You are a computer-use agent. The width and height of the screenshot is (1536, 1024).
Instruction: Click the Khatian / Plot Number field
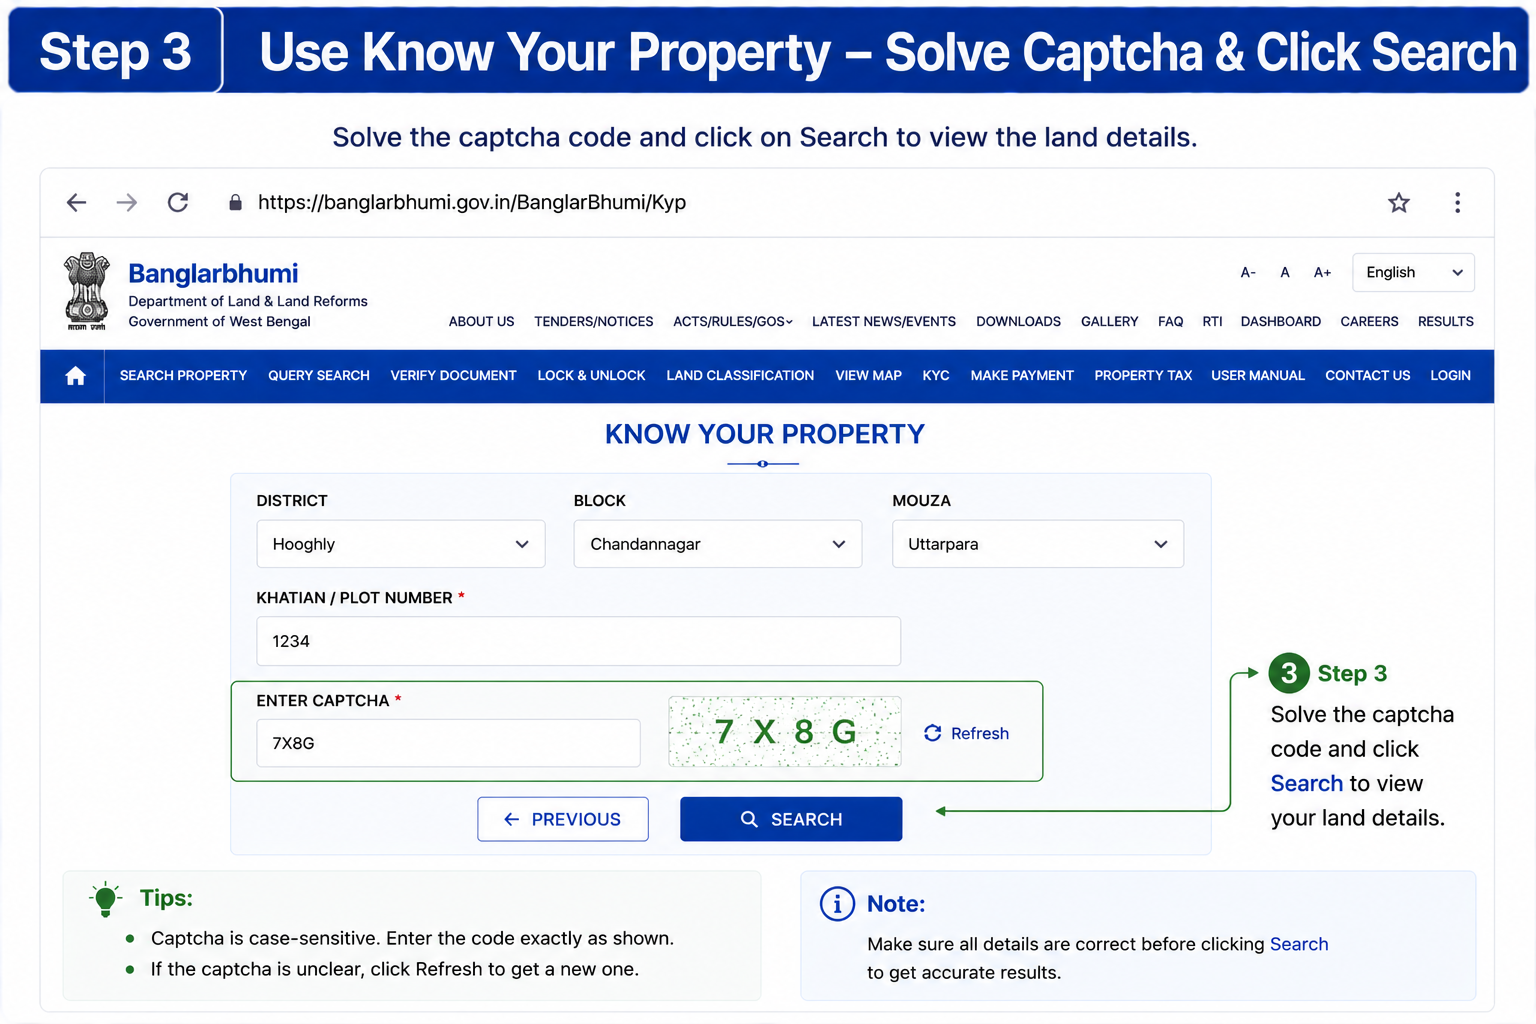[579, 641]
